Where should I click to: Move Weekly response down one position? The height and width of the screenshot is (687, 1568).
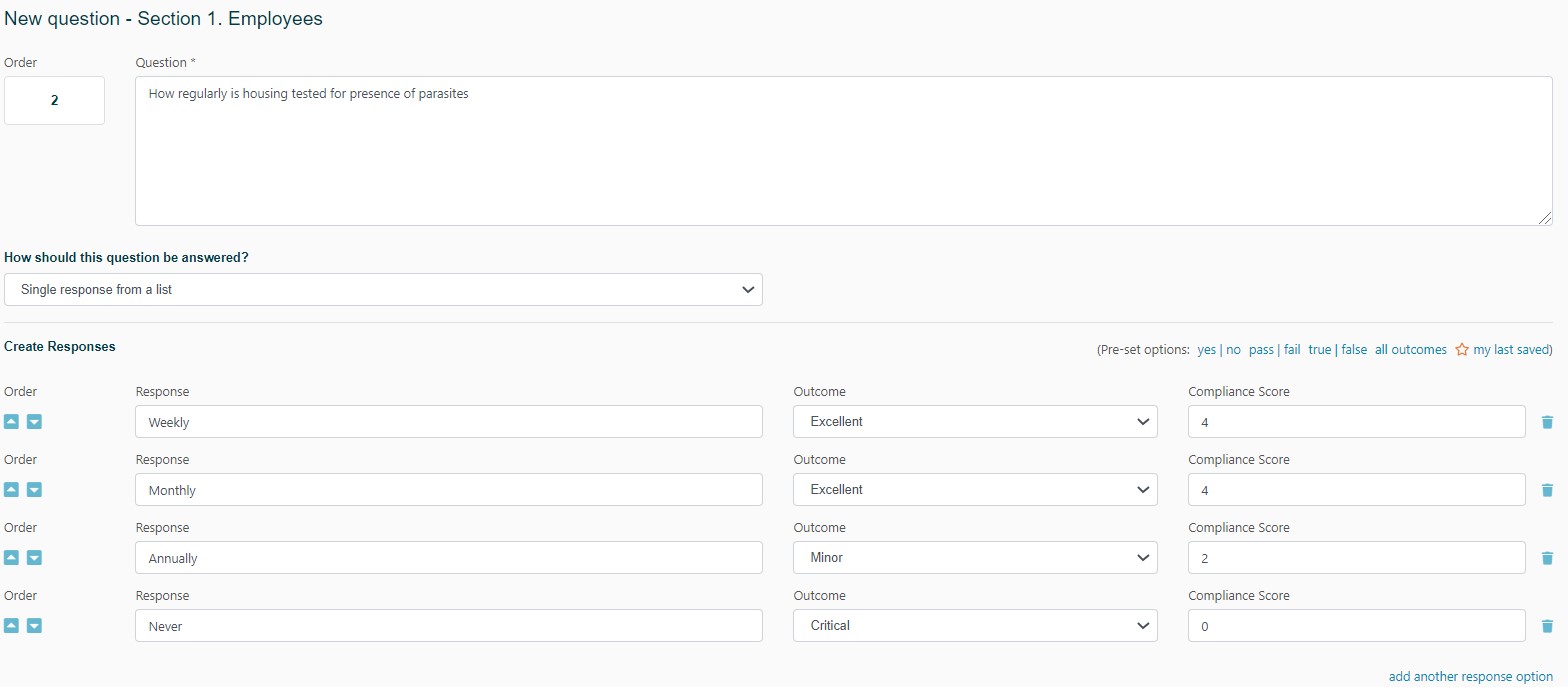[34, 422]
